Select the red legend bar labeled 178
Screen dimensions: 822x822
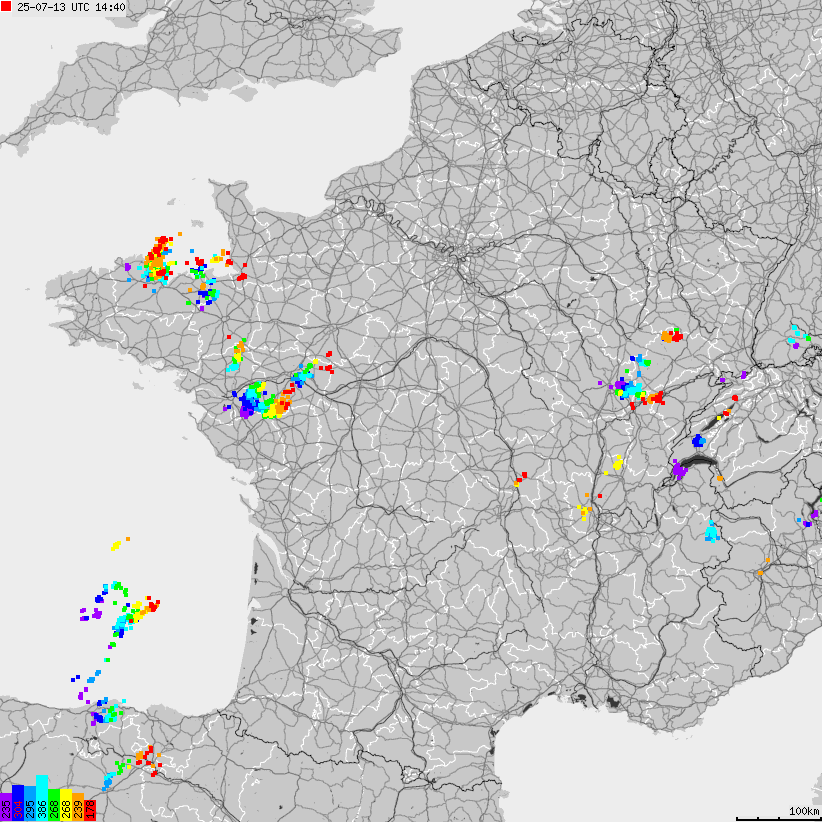click(x=90, y=810)
